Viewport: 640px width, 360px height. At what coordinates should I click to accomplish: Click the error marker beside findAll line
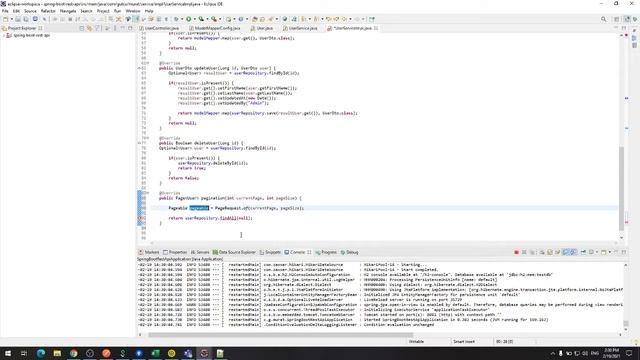[x=140, y=218]
